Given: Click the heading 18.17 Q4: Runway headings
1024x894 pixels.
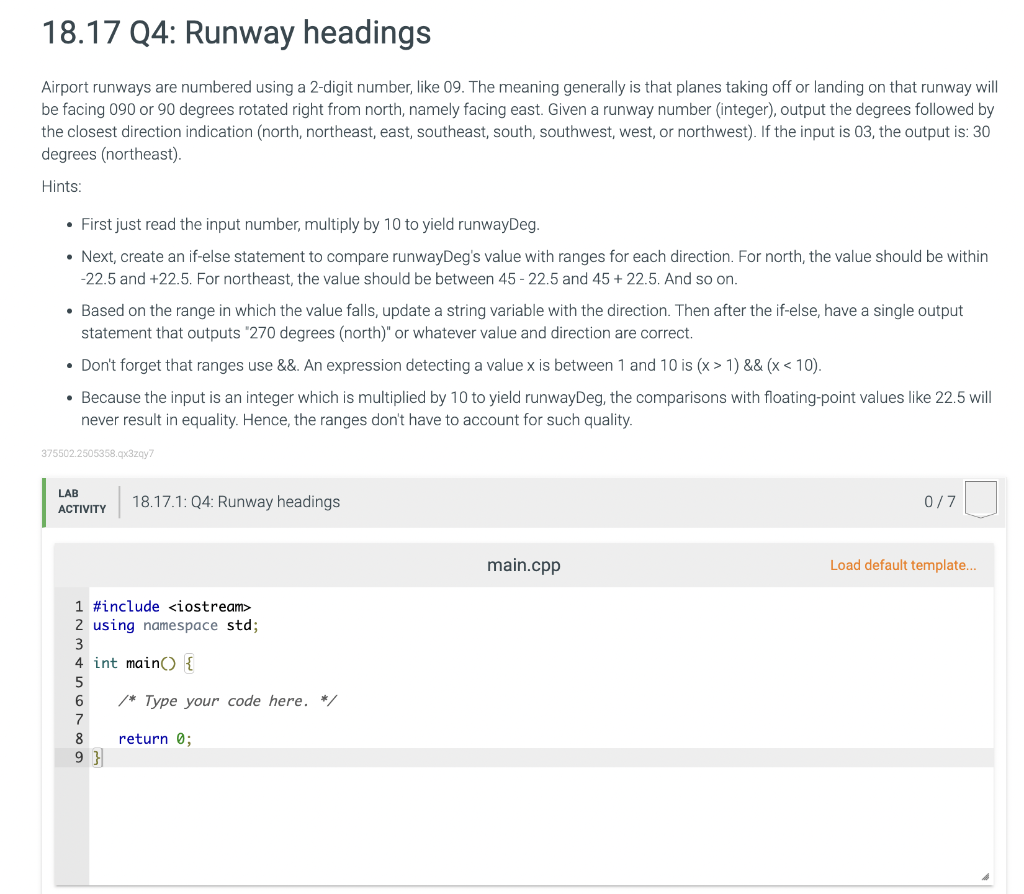Looking at the screenshot, I should pos(235,33).
